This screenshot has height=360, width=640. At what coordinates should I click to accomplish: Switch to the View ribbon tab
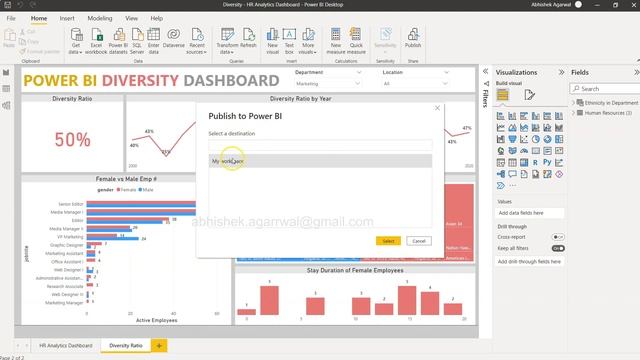pos(131,18)
